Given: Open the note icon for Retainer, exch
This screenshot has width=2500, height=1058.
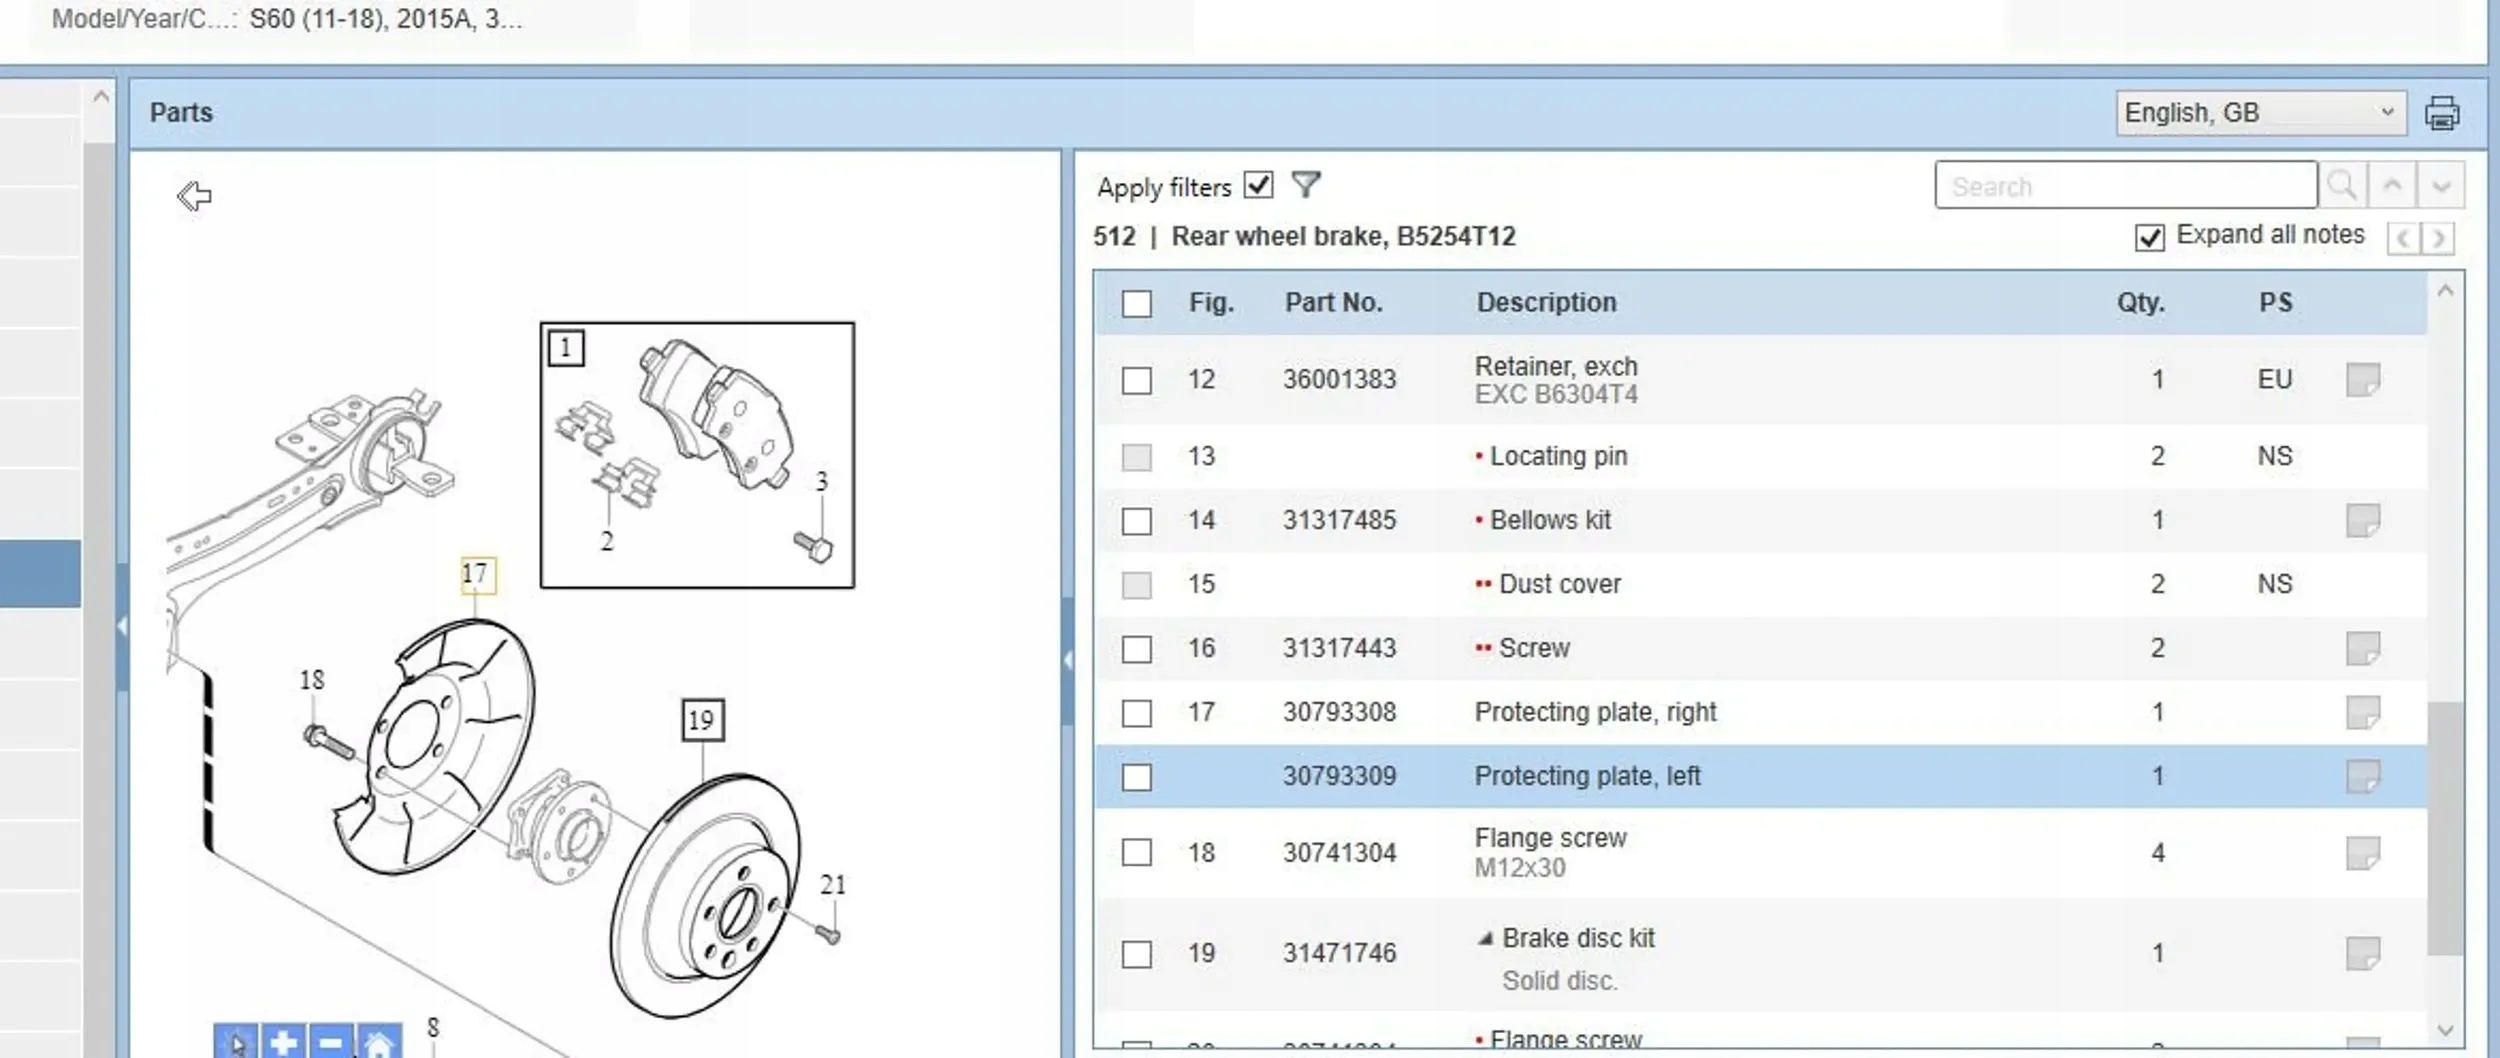Looking at the screenshot, I should coord(2363,380).
